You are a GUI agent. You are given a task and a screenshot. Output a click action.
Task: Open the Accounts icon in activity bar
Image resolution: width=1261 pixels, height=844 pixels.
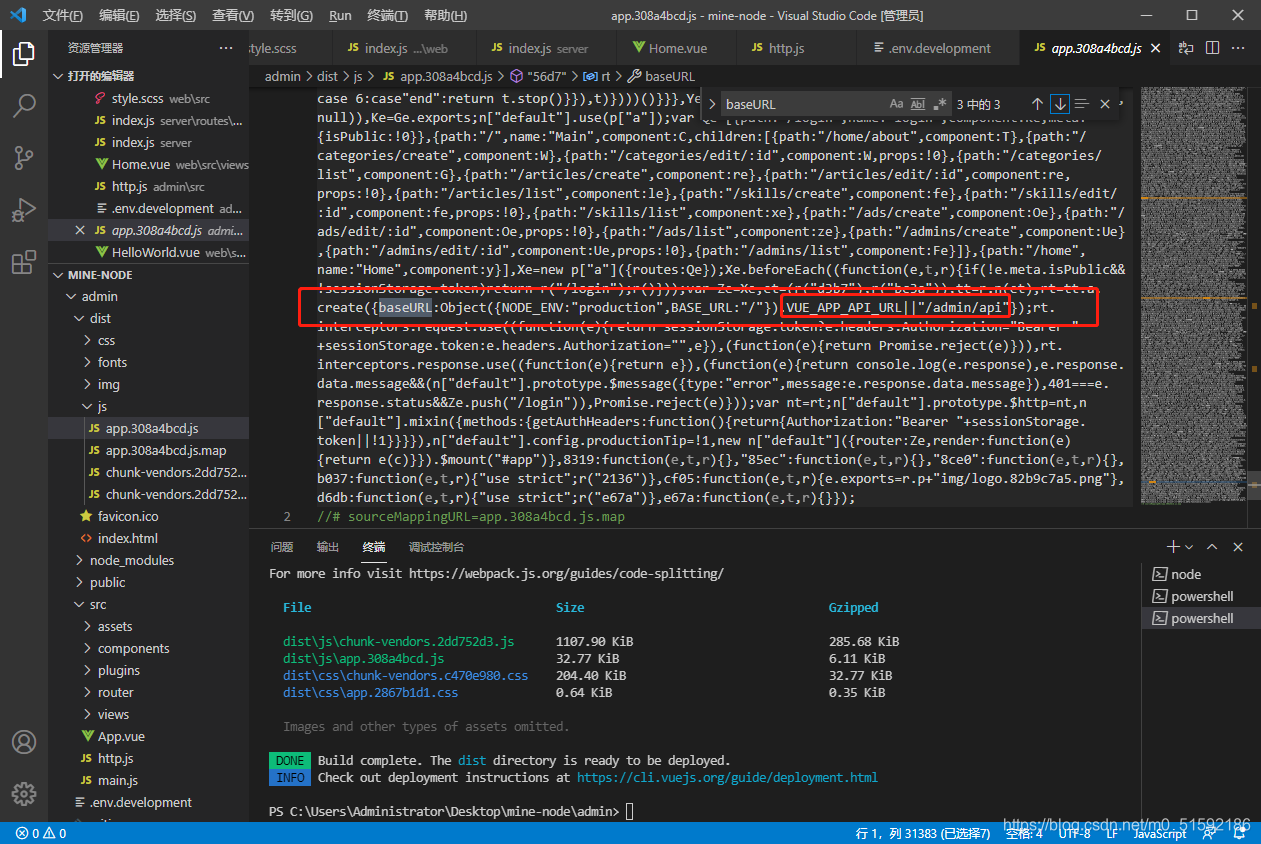(24, 743)
